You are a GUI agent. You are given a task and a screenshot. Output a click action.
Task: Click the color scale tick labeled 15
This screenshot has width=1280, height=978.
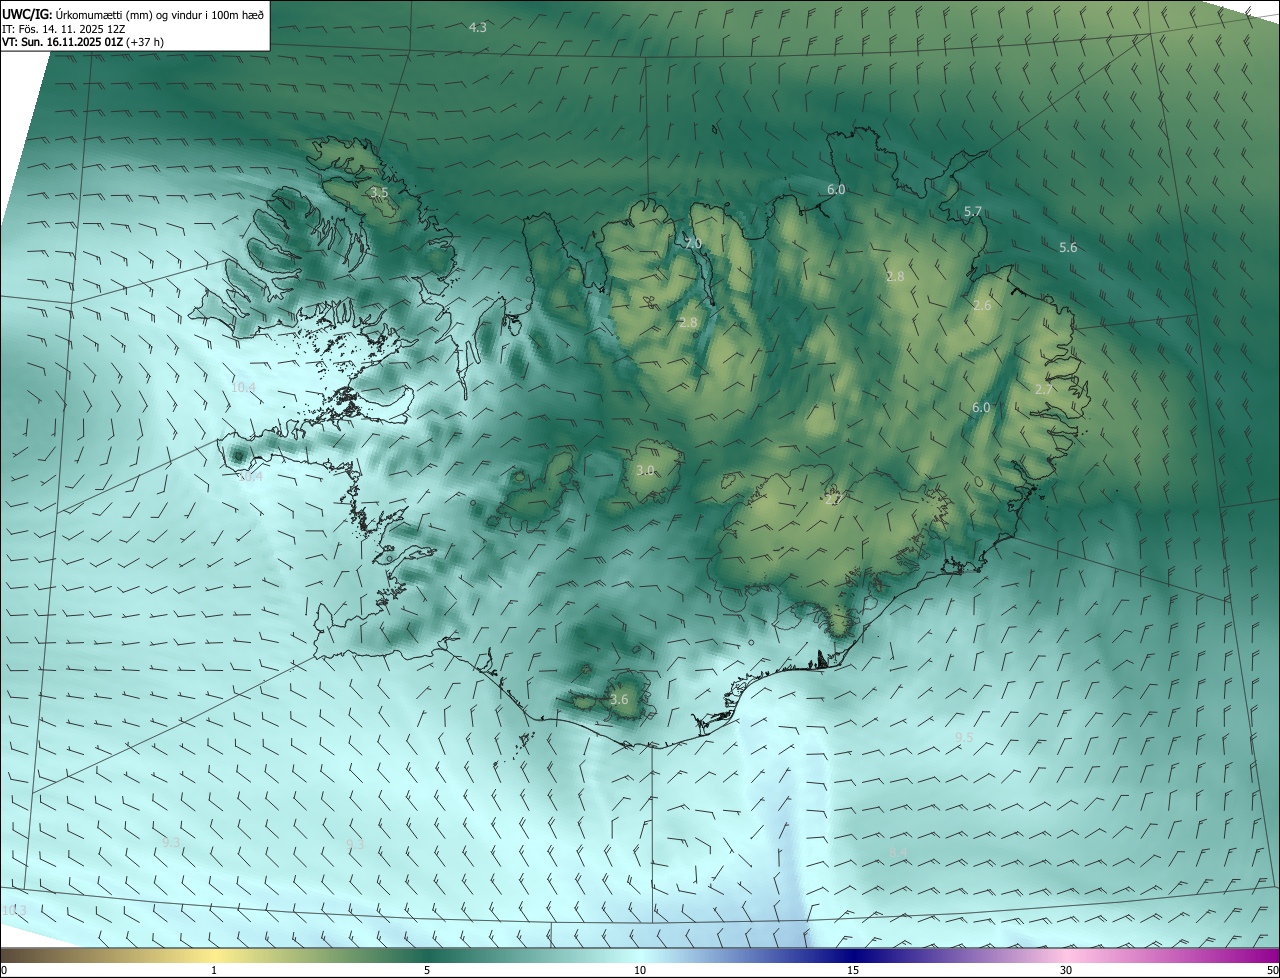[x=853, y=970]
